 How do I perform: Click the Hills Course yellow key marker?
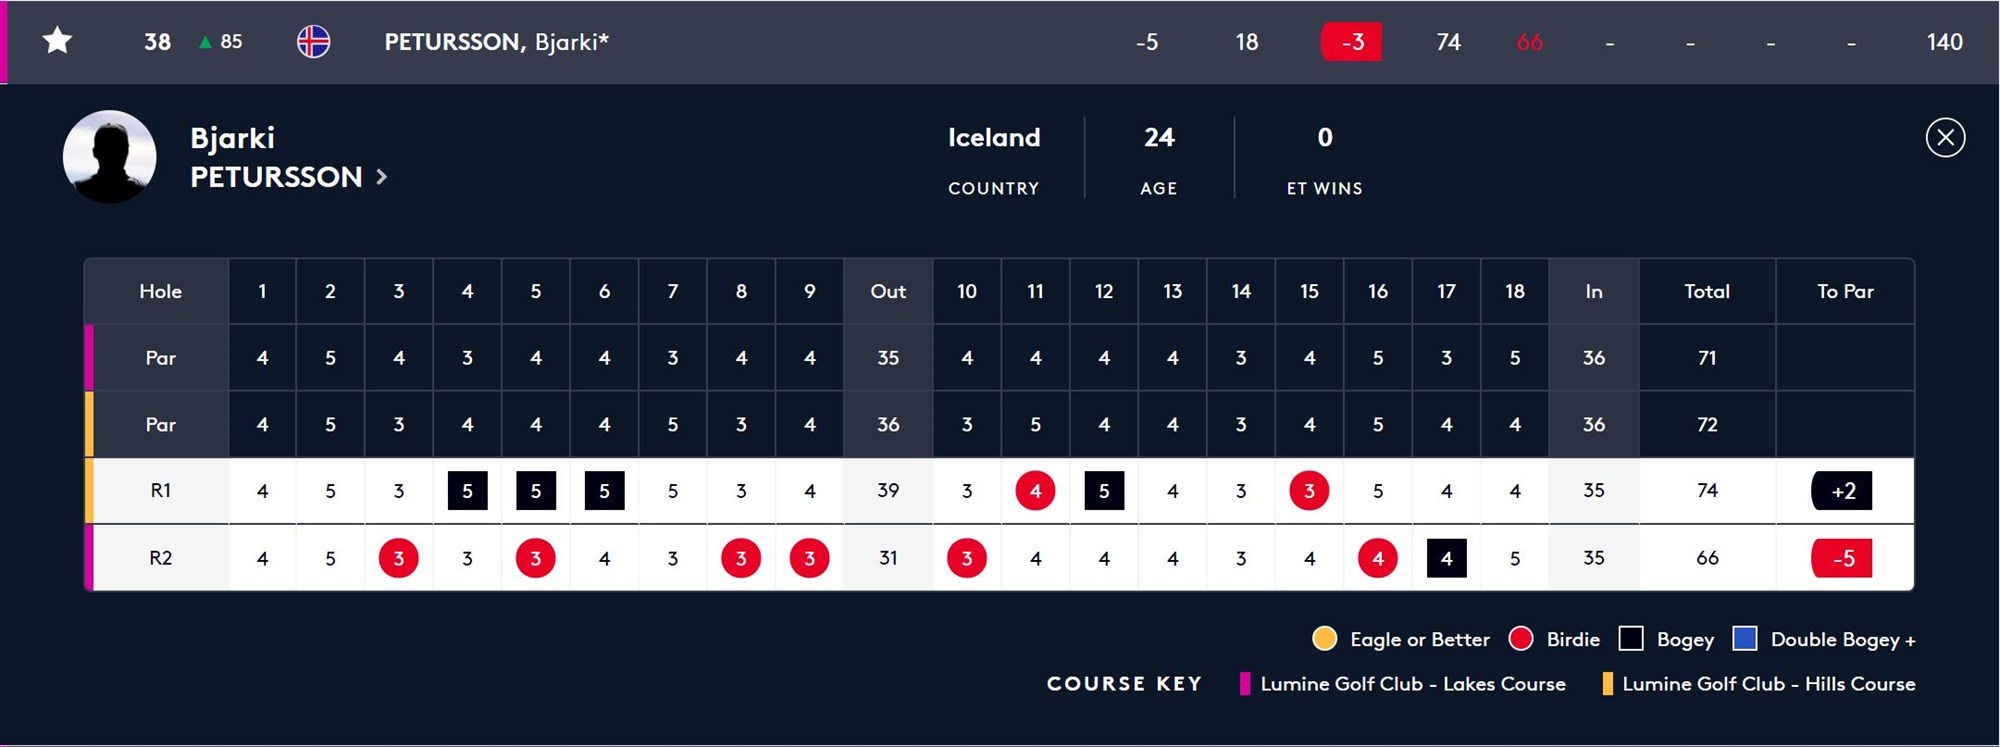click(1607, 684)
